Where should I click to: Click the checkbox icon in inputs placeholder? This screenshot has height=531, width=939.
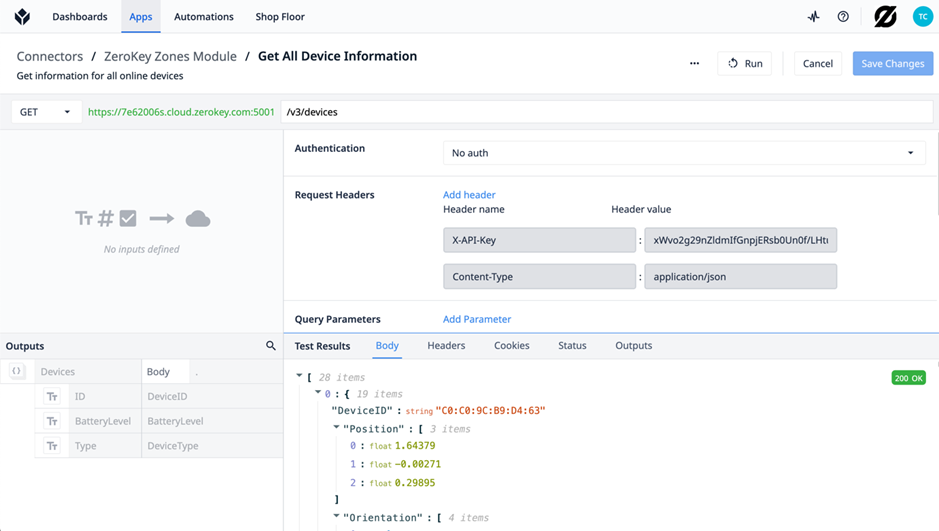point(128,219)
